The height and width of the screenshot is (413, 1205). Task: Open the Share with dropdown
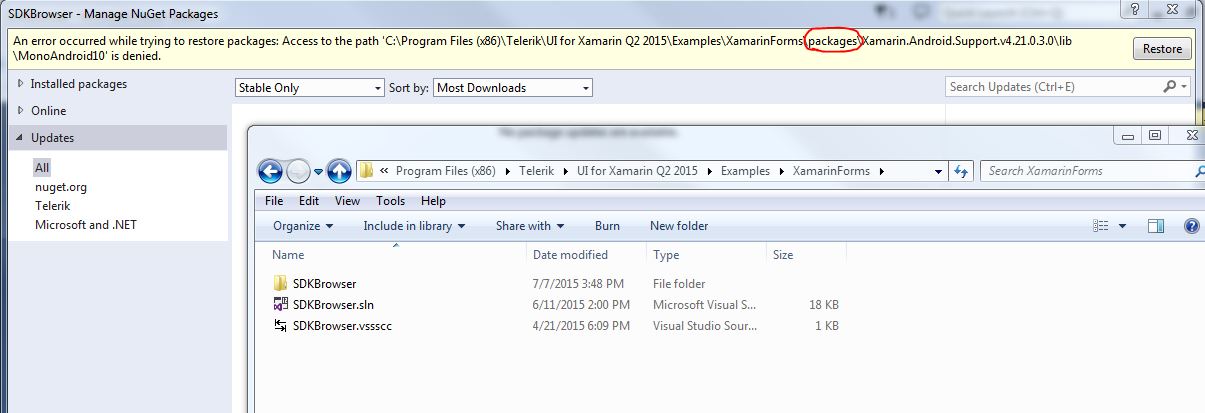pyautogui.click(x=530, y=226)
